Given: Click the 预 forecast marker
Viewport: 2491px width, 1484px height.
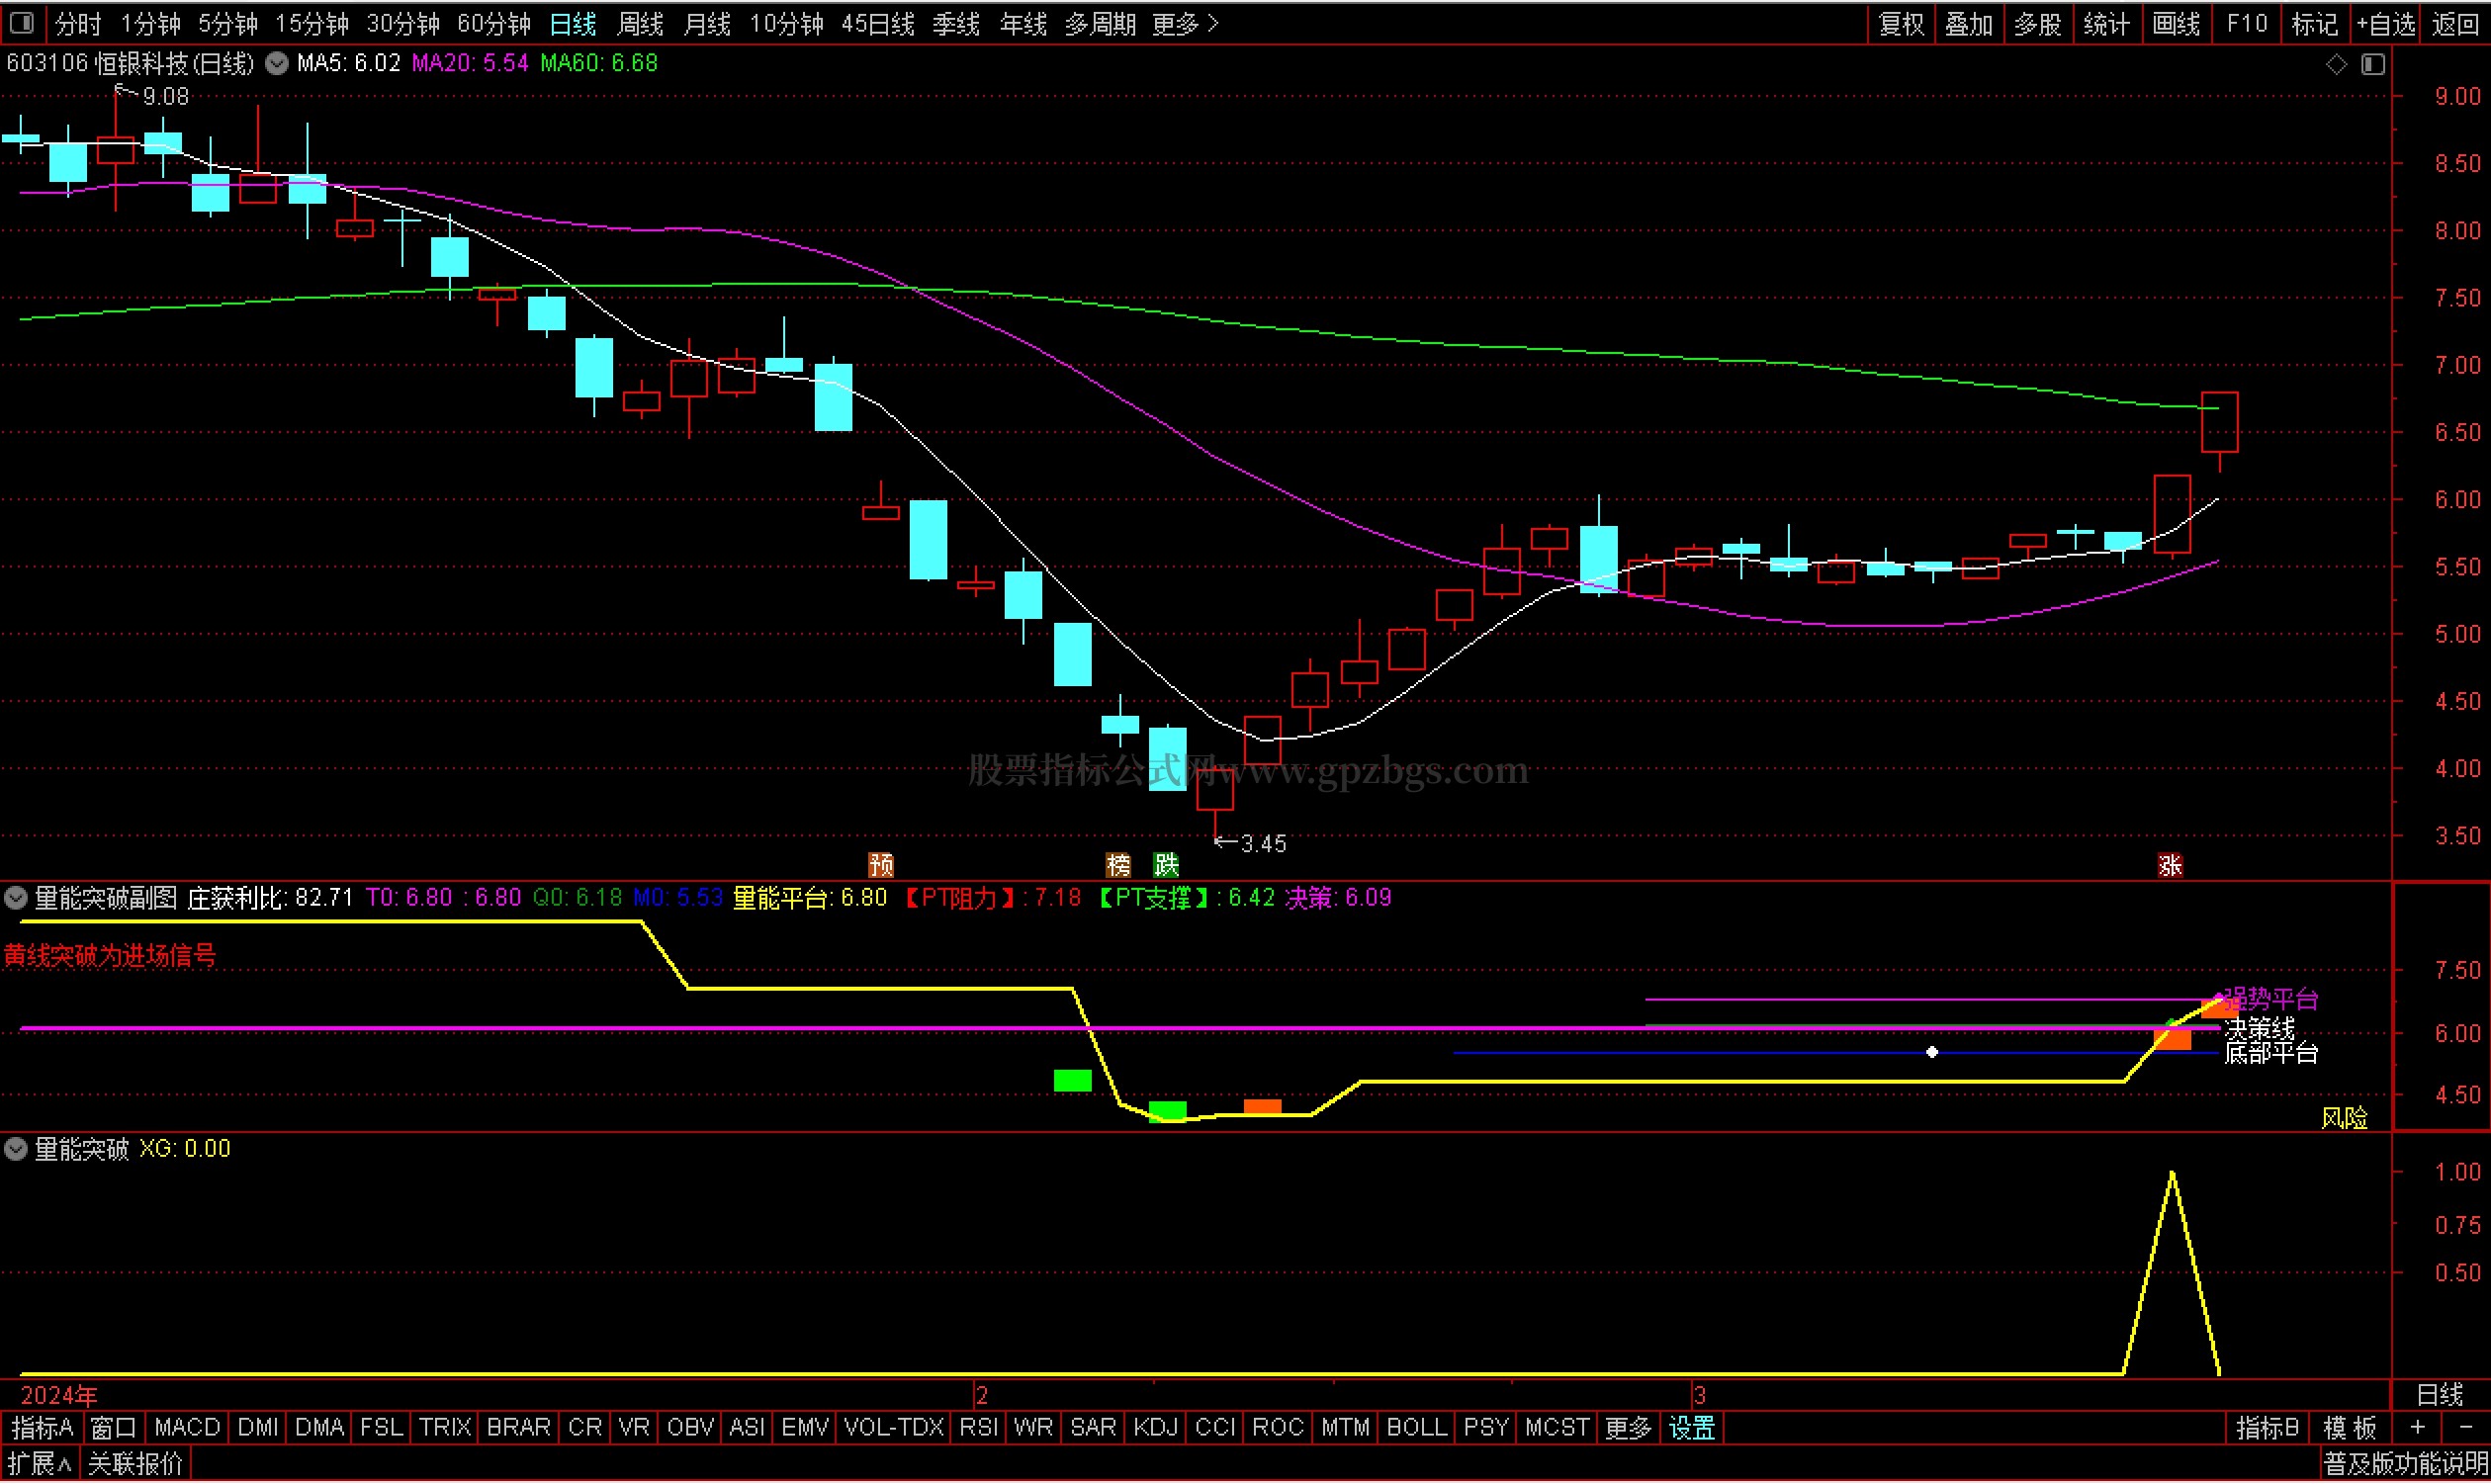Looking at the screenshot, I should (881, 865).
